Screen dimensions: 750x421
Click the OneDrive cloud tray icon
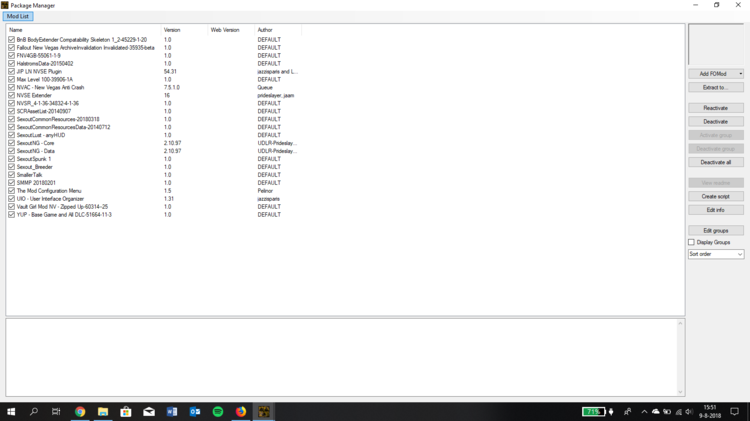click(656, 411)
